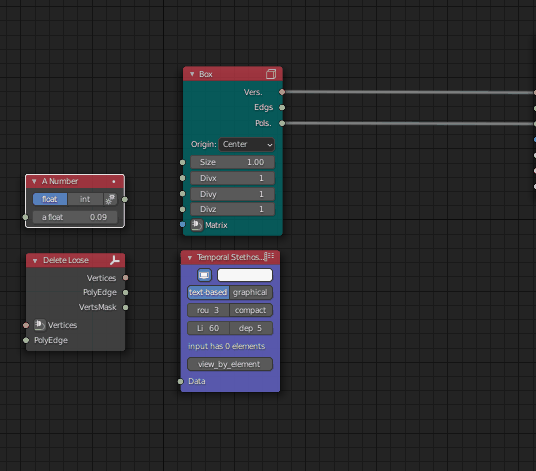The width and height of the screenshot is (536, 471).
Task: Click the Edgs output label
Action: [264, 108]
